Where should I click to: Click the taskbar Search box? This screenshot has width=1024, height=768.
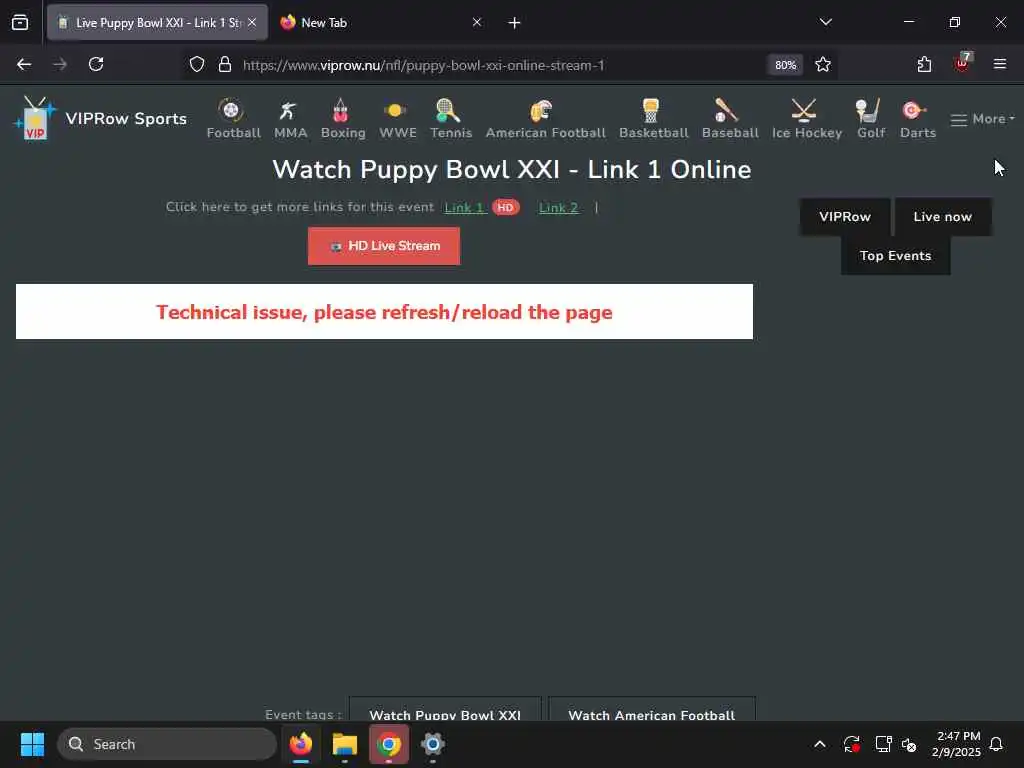(x=167, y=744)
